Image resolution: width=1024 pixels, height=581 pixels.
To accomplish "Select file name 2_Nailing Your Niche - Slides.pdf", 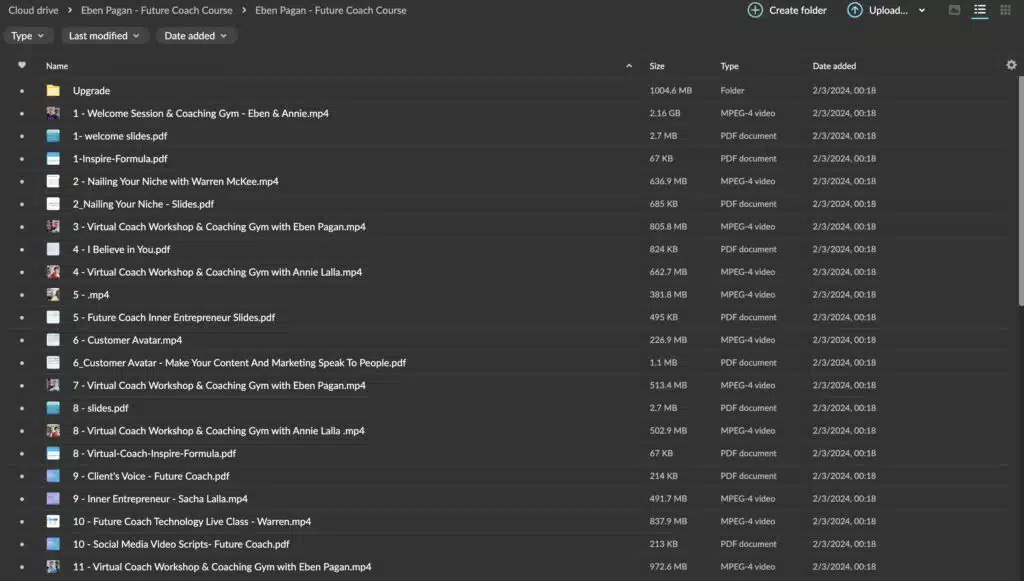I will point(143,204).
